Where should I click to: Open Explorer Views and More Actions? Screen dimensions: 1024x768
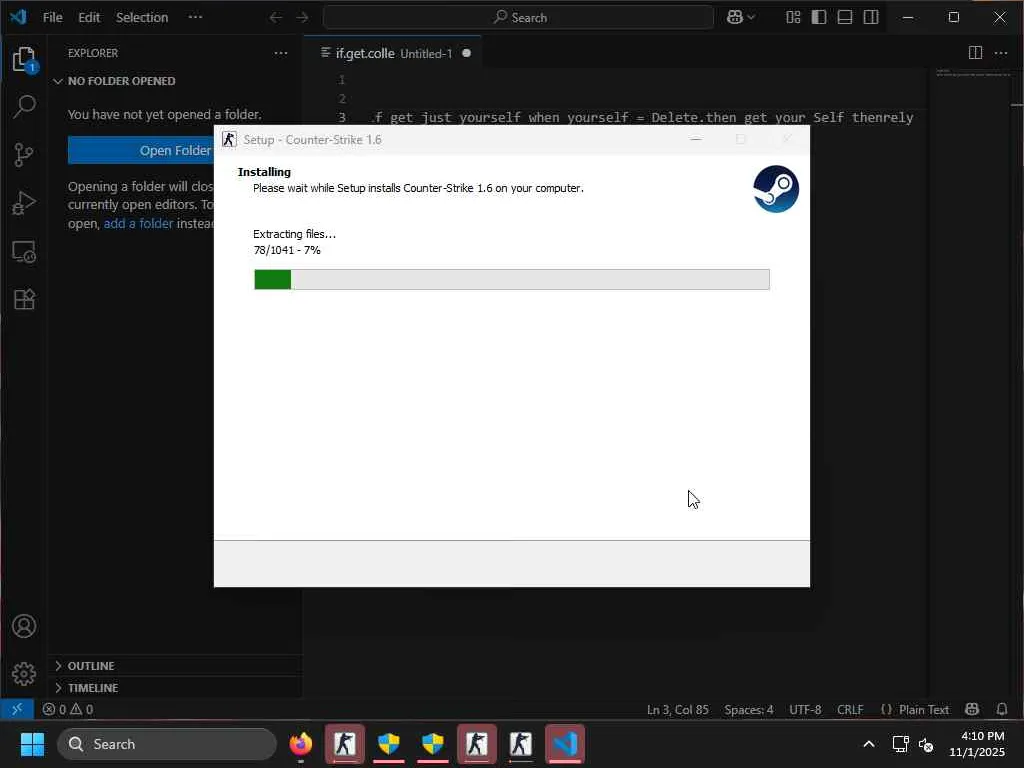point(281,53)
